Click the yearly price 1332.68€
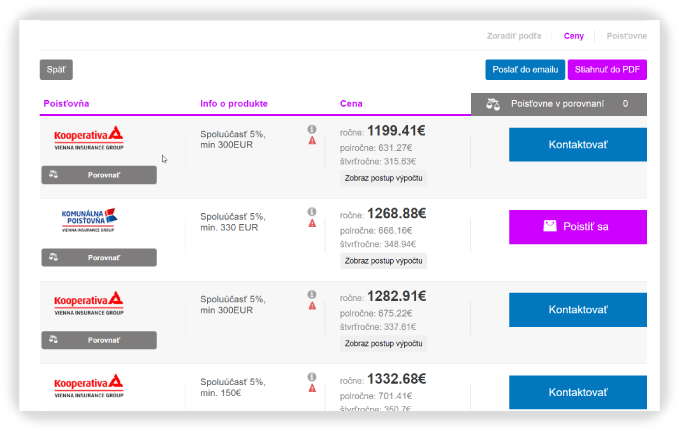Screen dimensions: 679x431 (x=397, y=379)
